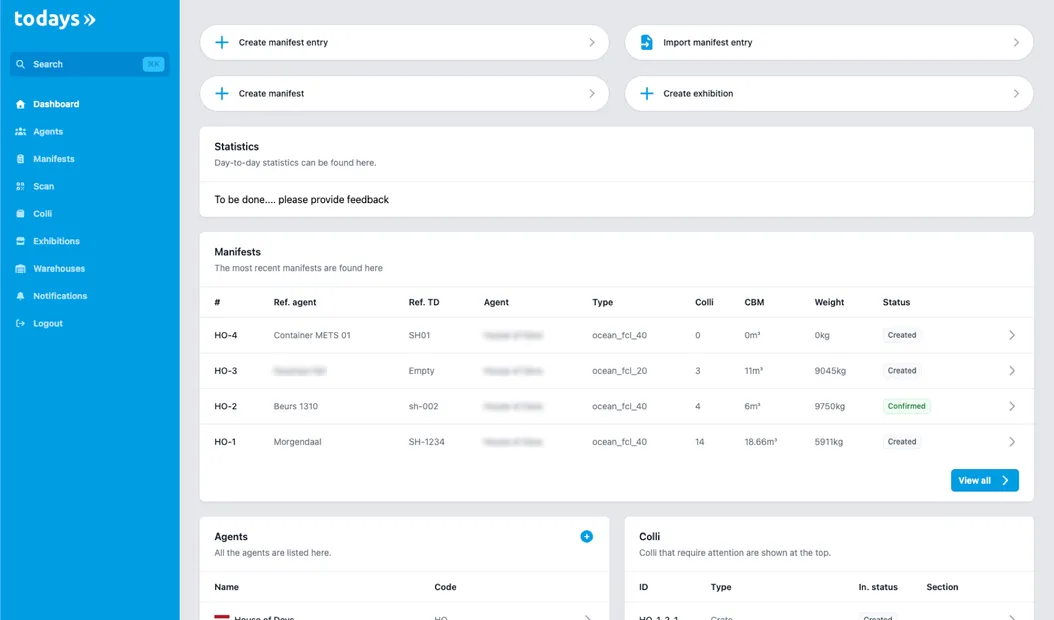The height and width of the screenshot is (620, 1054).
Task: Click manifest ID HO-3
Action: coord(226,371)
